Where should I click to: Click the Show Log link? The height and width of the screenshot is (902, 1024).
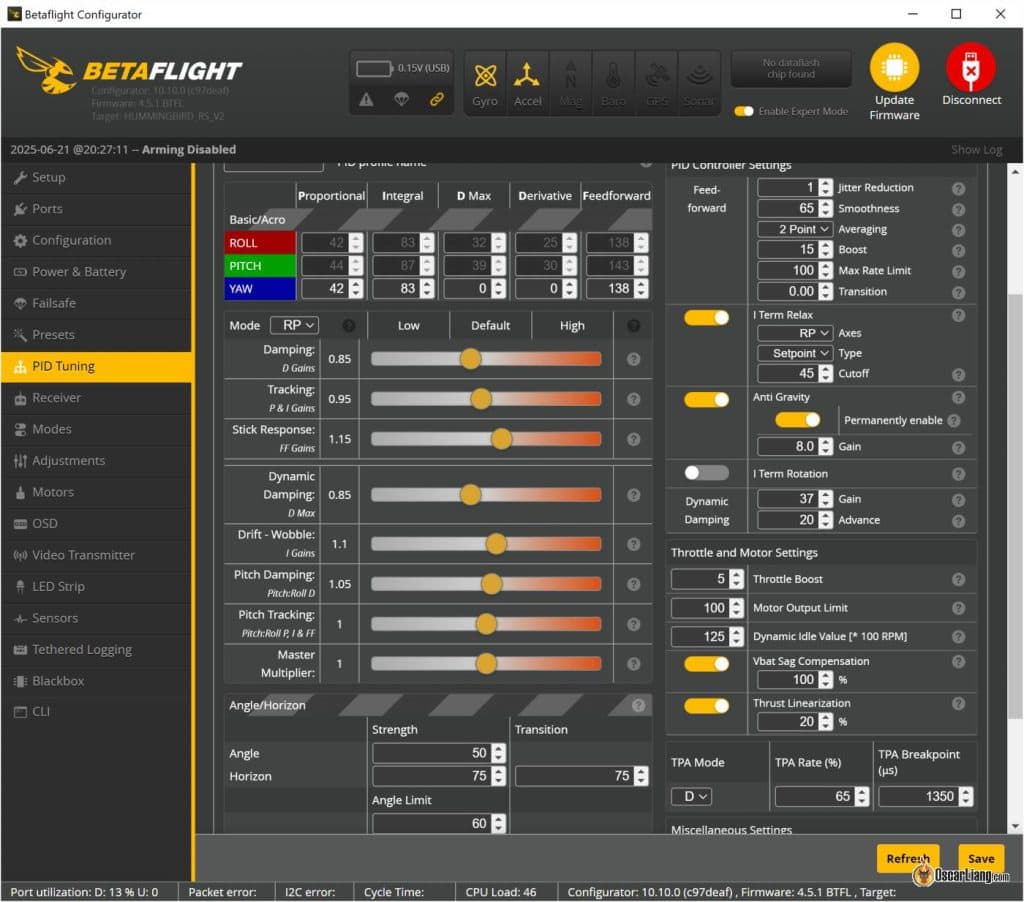tap(976, 150)
